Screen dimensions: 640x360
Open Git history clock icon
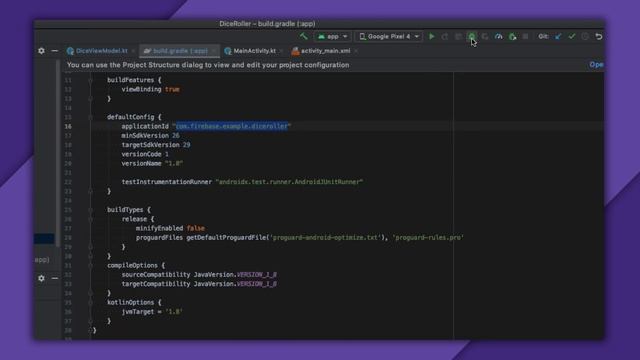tap(585, 36)
